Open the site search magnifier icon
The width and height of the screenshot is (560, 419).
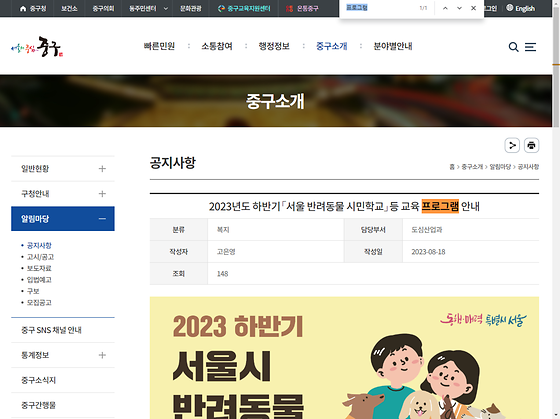coord(513,47)
